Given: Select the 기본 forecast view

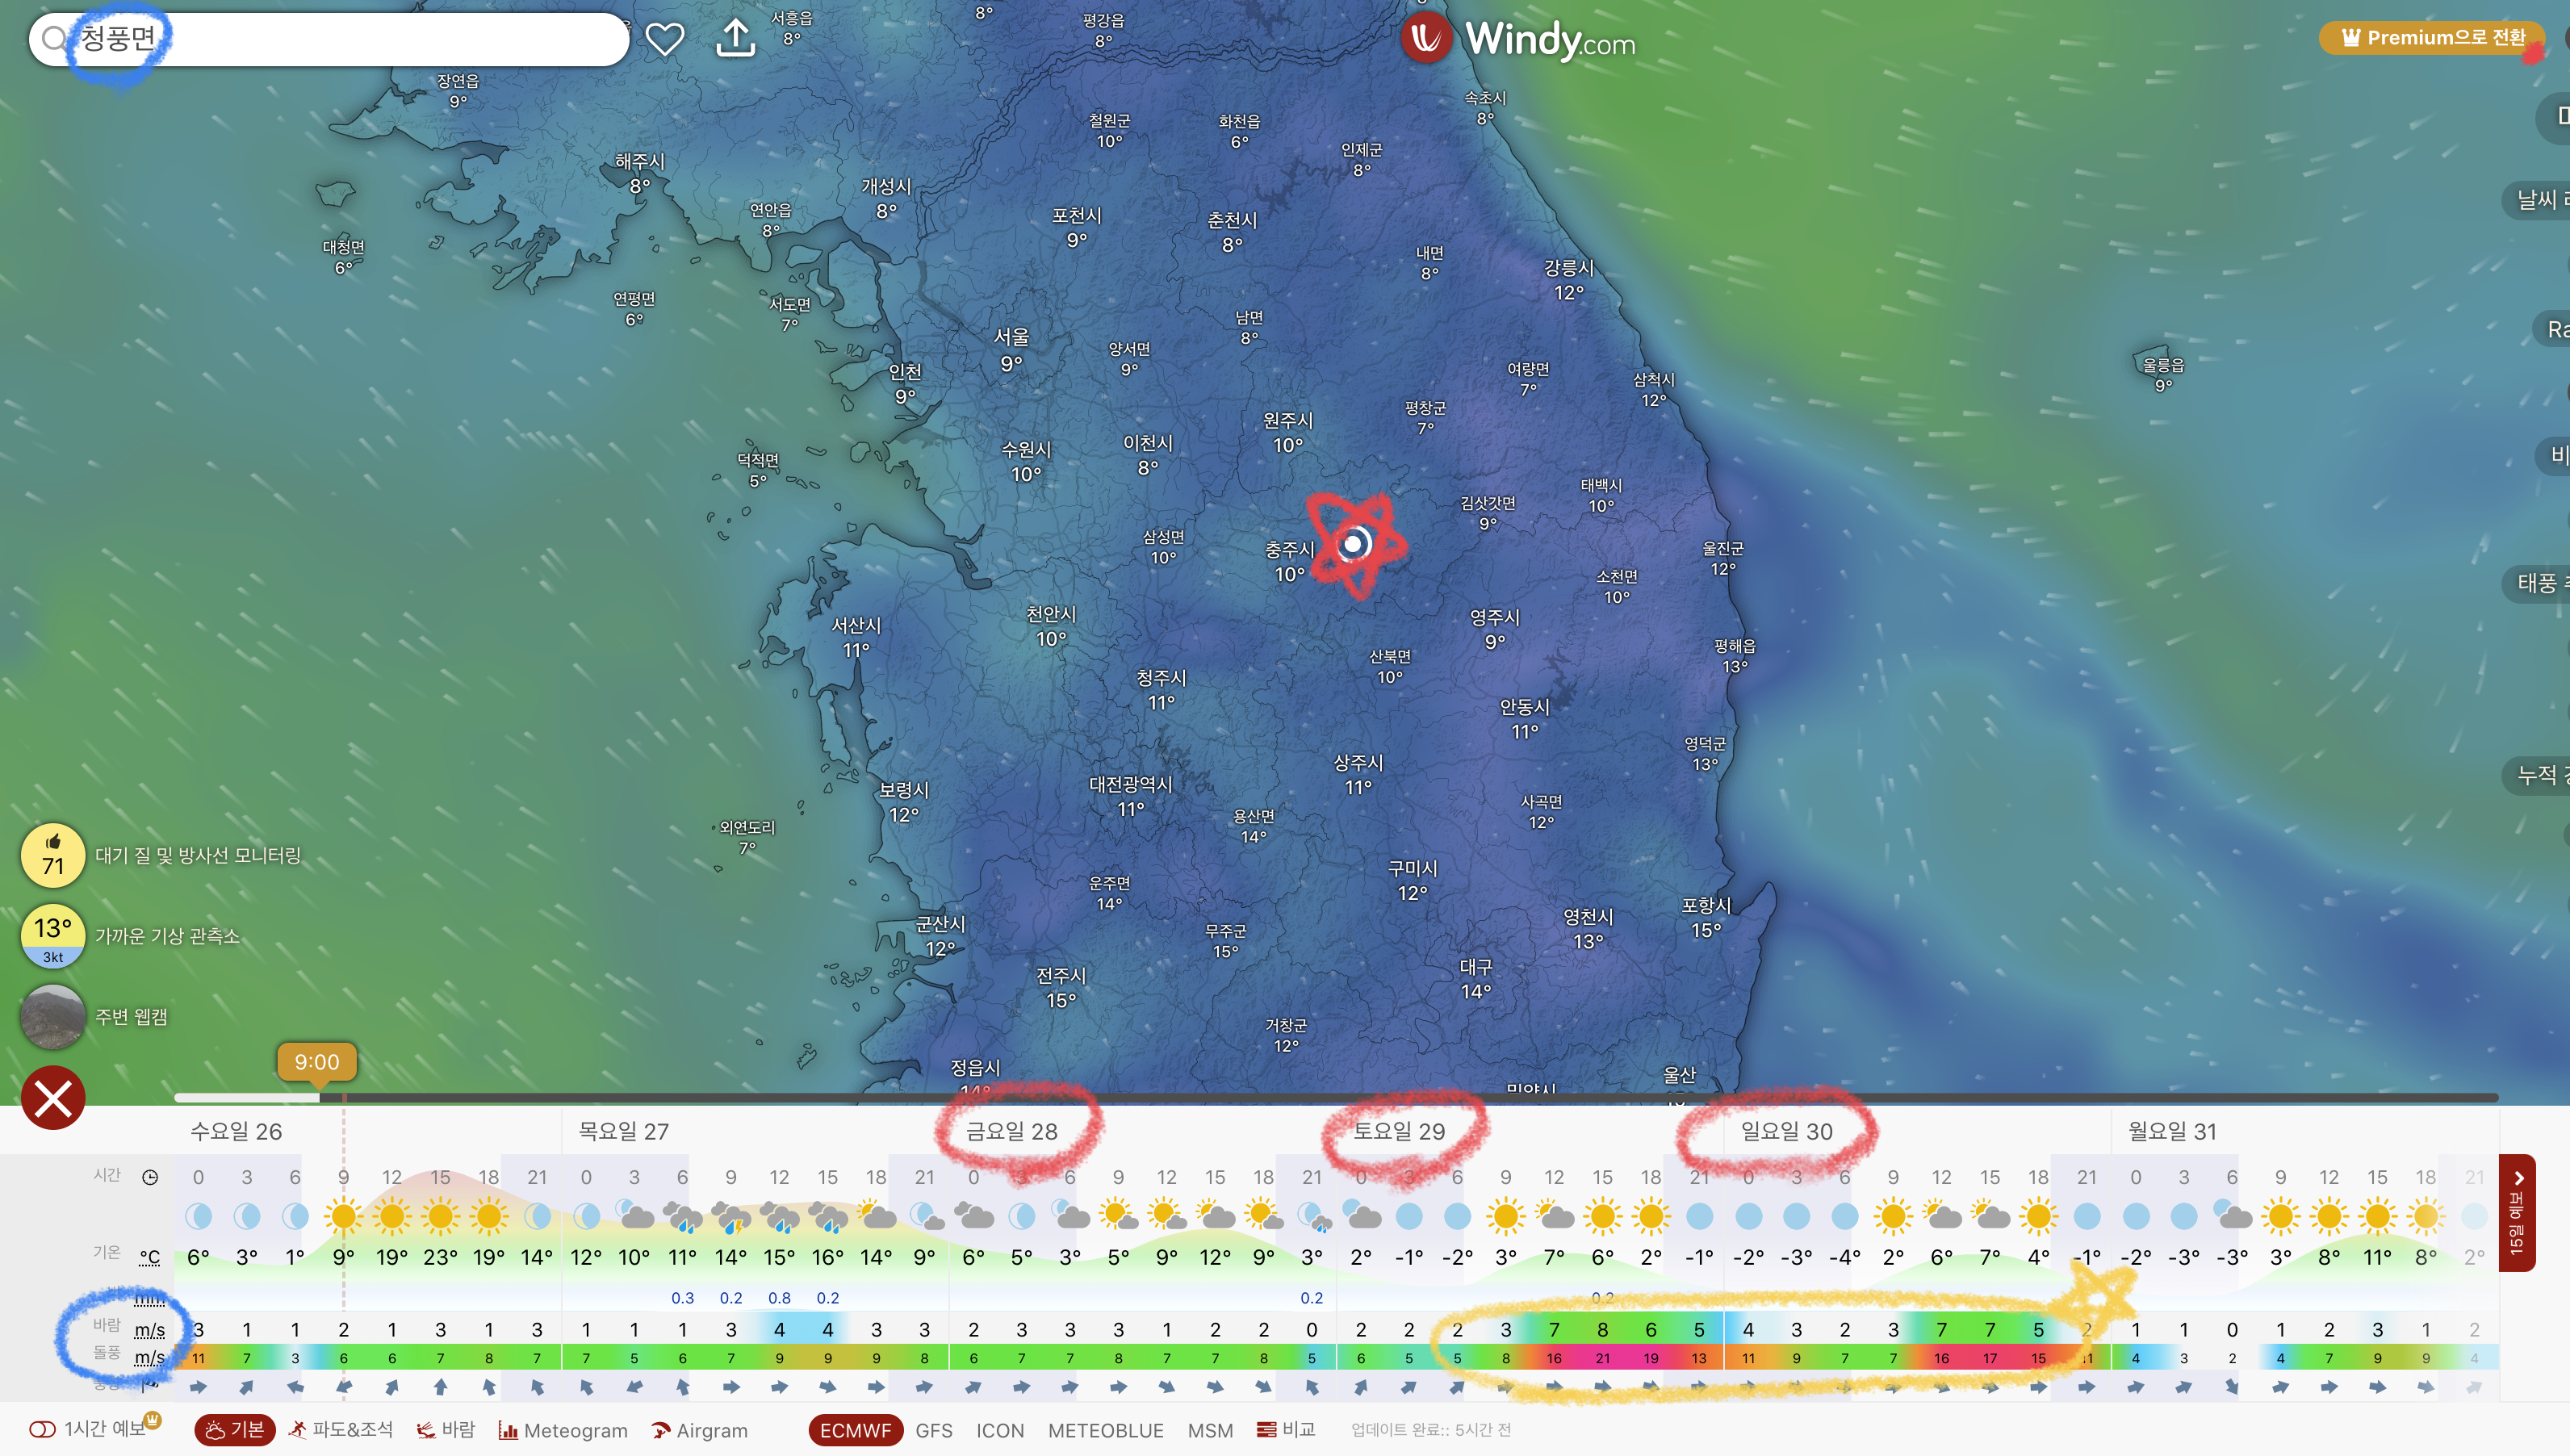Looking at the screenshot, I should tap(235, 1430).
